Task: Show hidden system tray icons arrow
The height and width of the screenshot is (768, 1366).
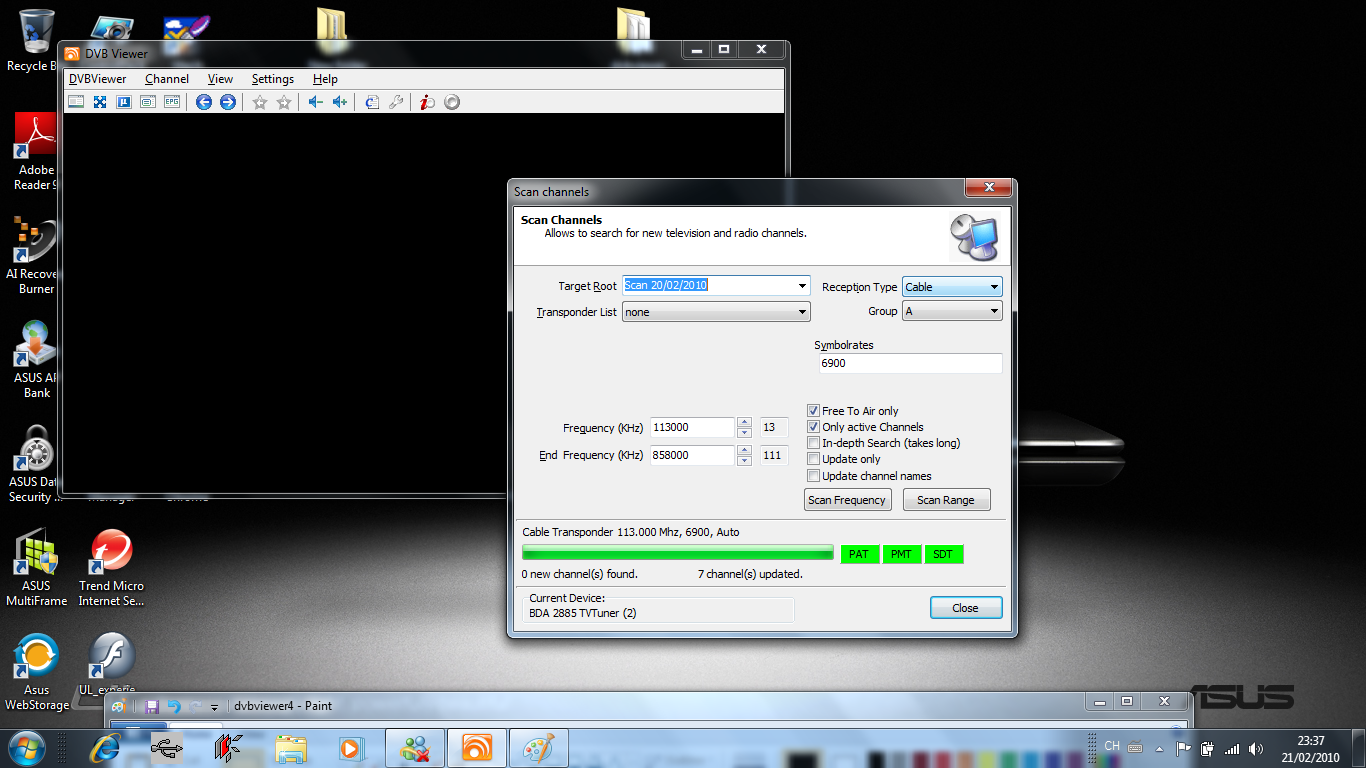Action: (x=1159, y=748)
